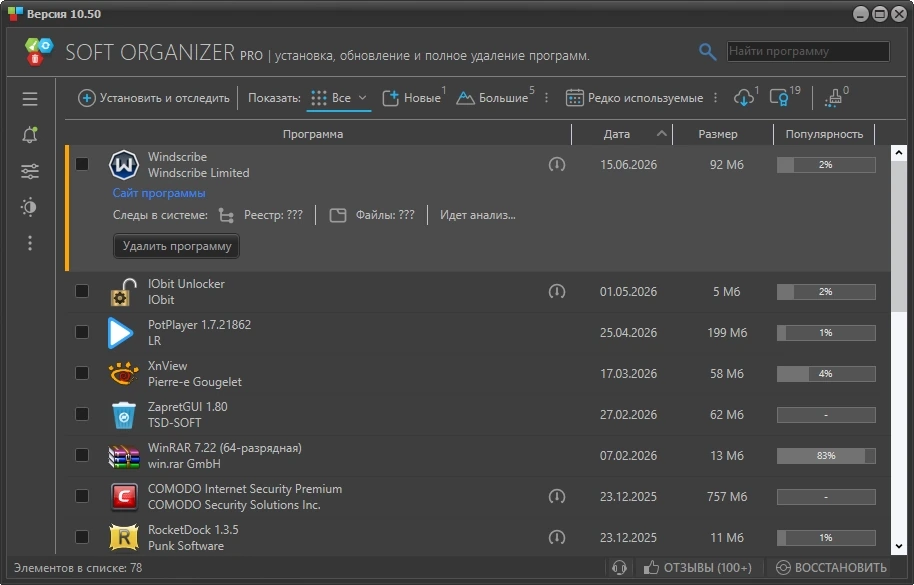
Task: Select the 'ZapretGUI 1.80' program name
Action: [x=188, y=407]
